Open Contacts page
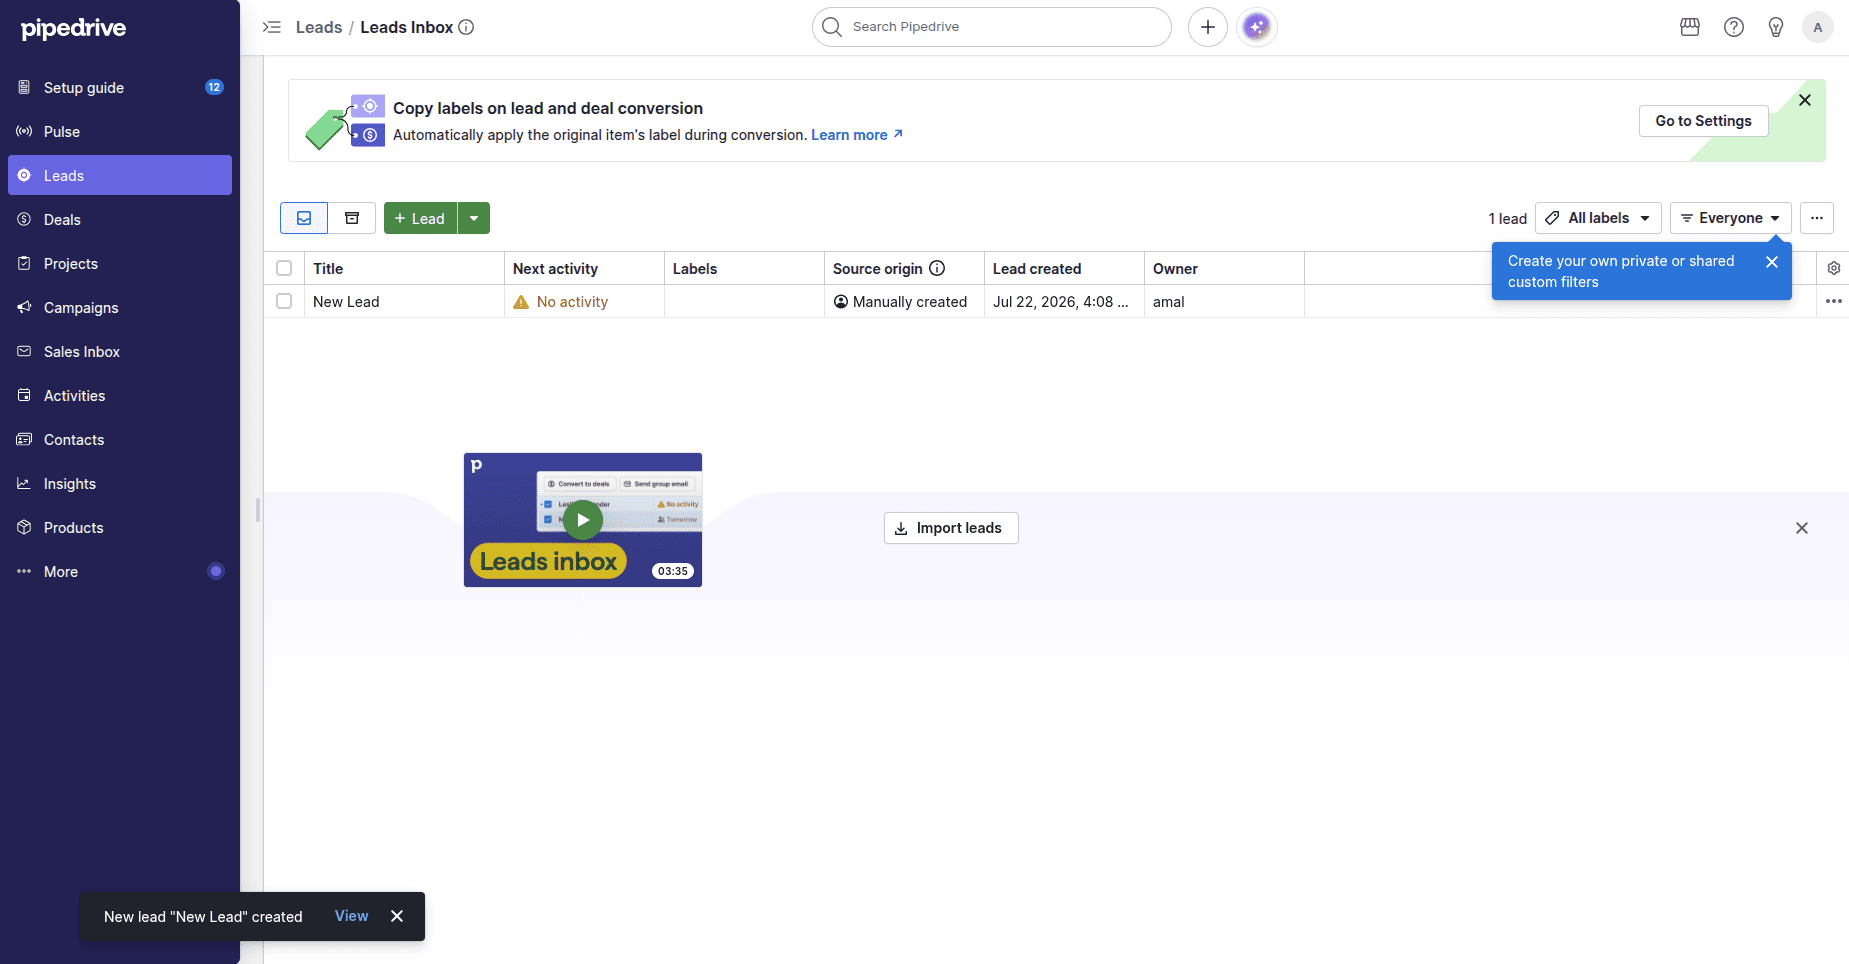The height and width of the screenshot is (964, 1849). 120,439
